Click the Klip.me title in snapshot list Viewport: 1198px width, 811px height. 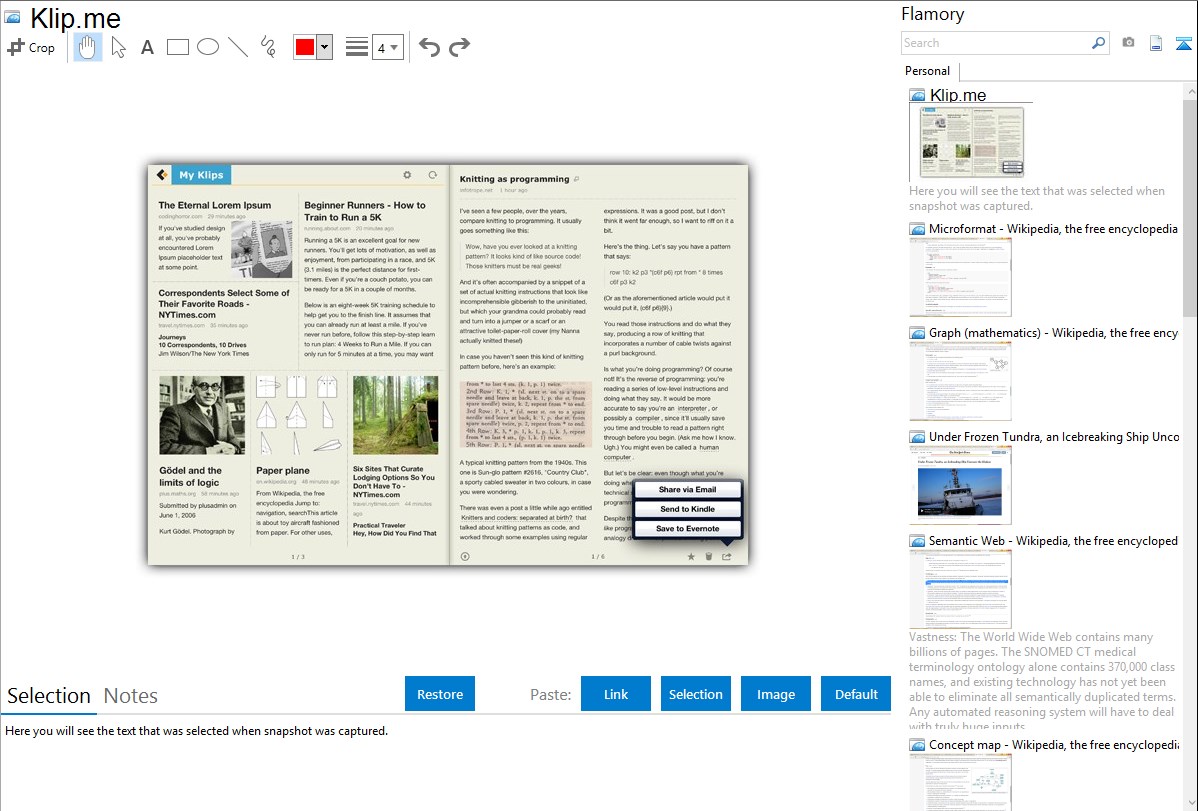coord(957,96)
